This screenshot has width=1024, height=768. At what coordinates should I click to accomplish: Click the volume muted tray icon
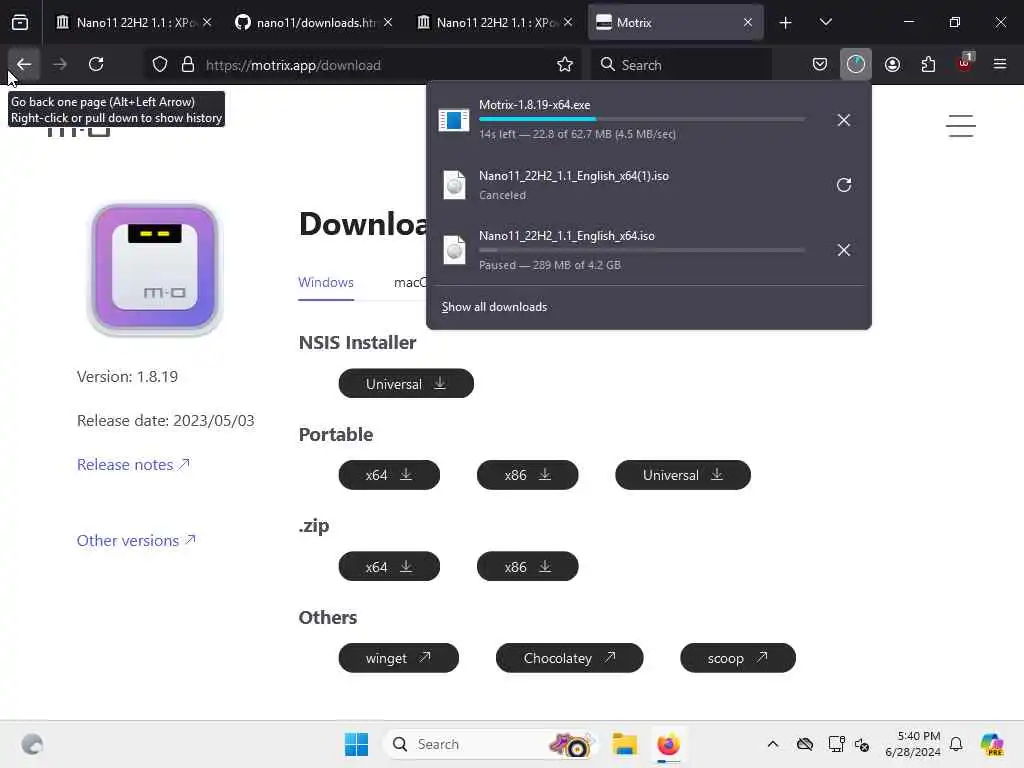pos(862,744)
